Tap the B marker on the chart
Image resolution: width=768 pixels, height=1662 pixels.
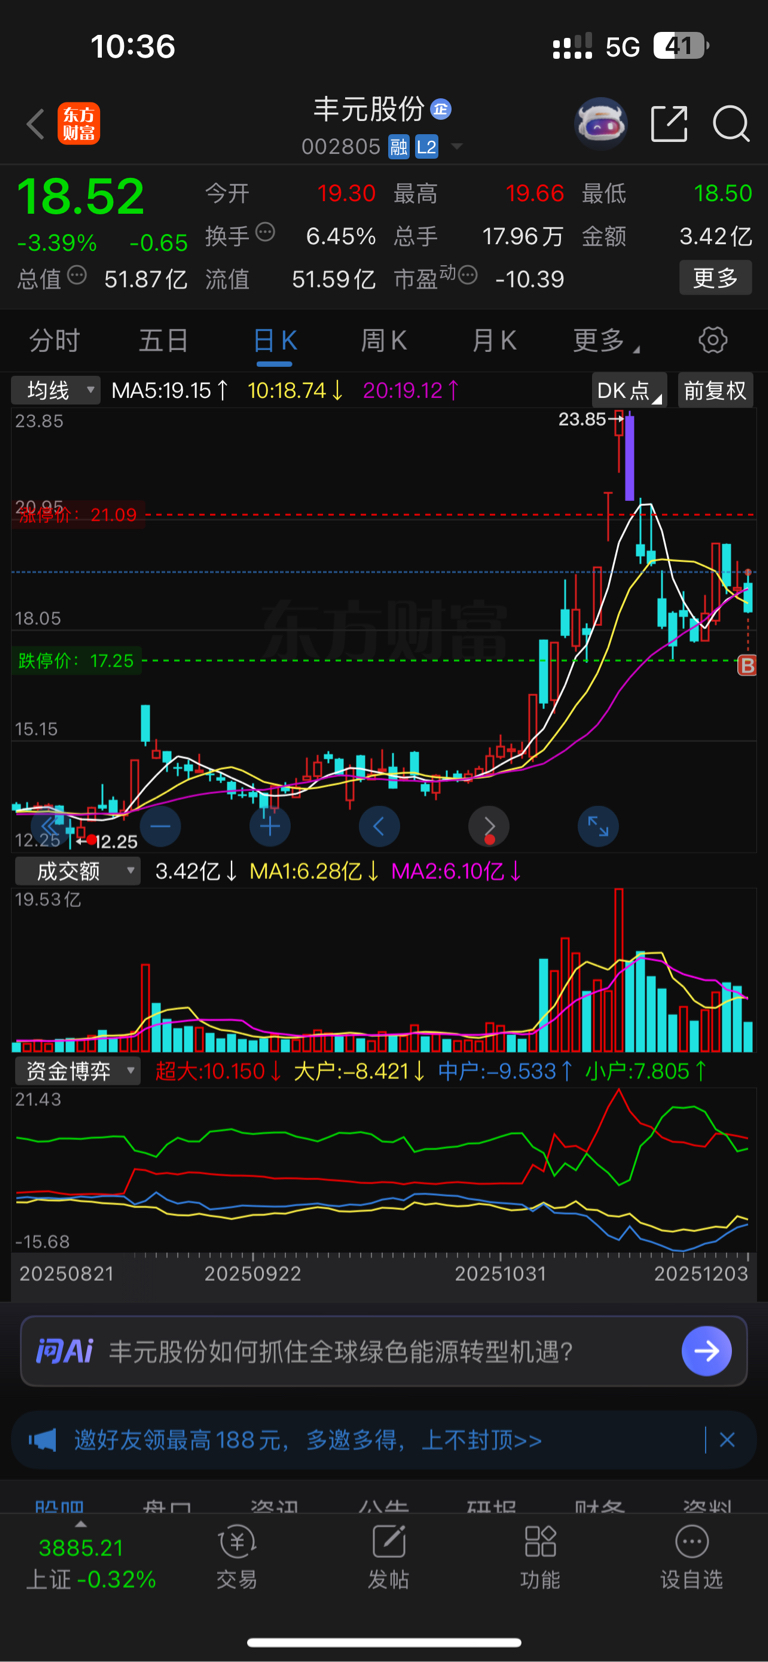[746, 665]
